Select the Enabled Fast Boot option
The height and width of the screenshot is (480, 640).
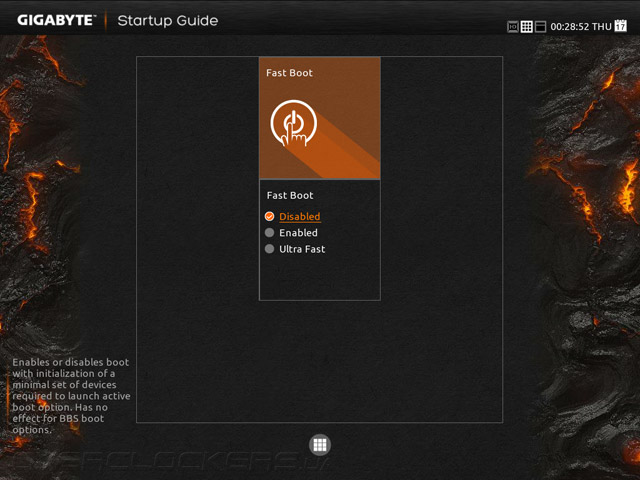coord(291,233)
